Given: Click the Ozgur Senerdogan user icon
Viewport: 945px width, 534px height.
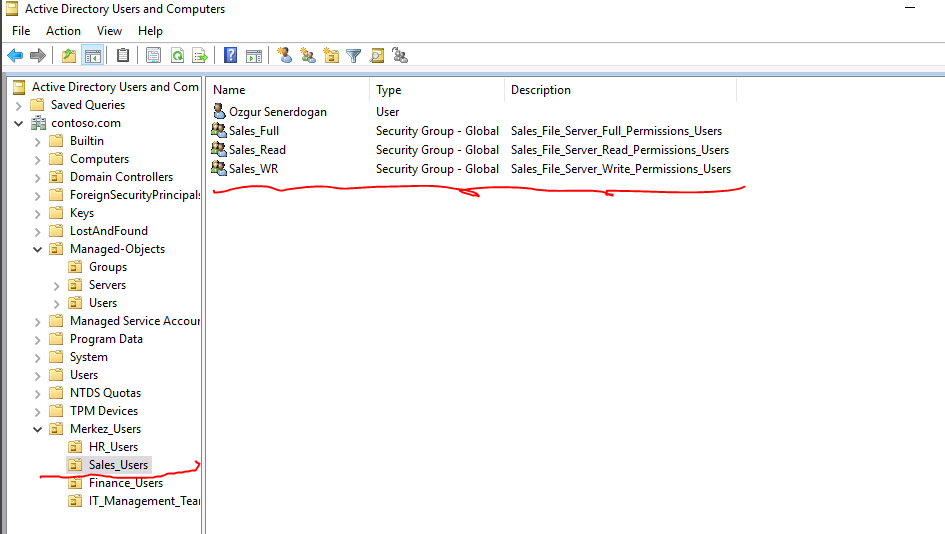Looking at the screenshot, I should [x=219, y=111].
